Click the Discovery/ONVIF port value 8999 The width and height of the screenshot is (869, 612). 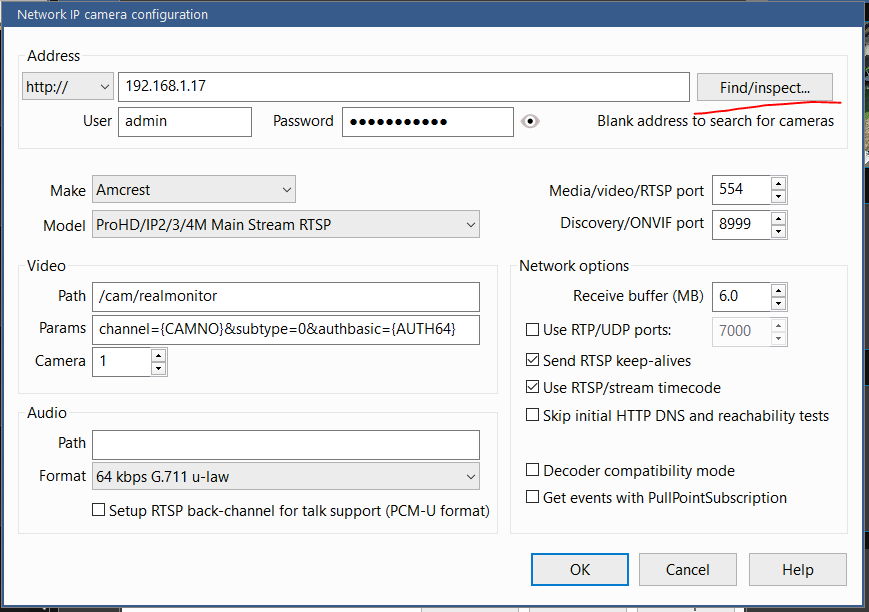click(x=741, y=224)
